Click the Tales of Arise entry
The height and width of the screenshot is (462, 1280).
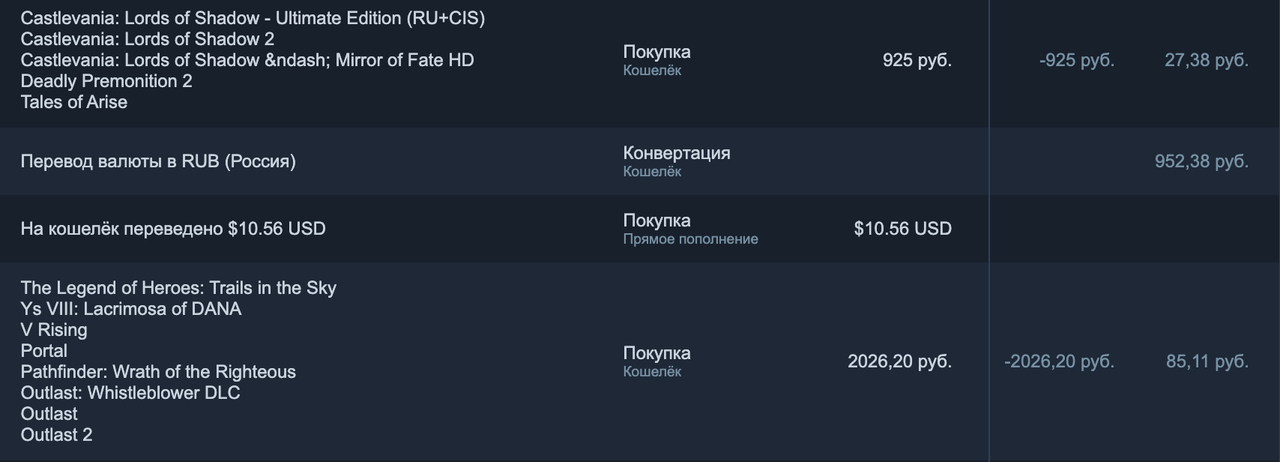point(74,102)
